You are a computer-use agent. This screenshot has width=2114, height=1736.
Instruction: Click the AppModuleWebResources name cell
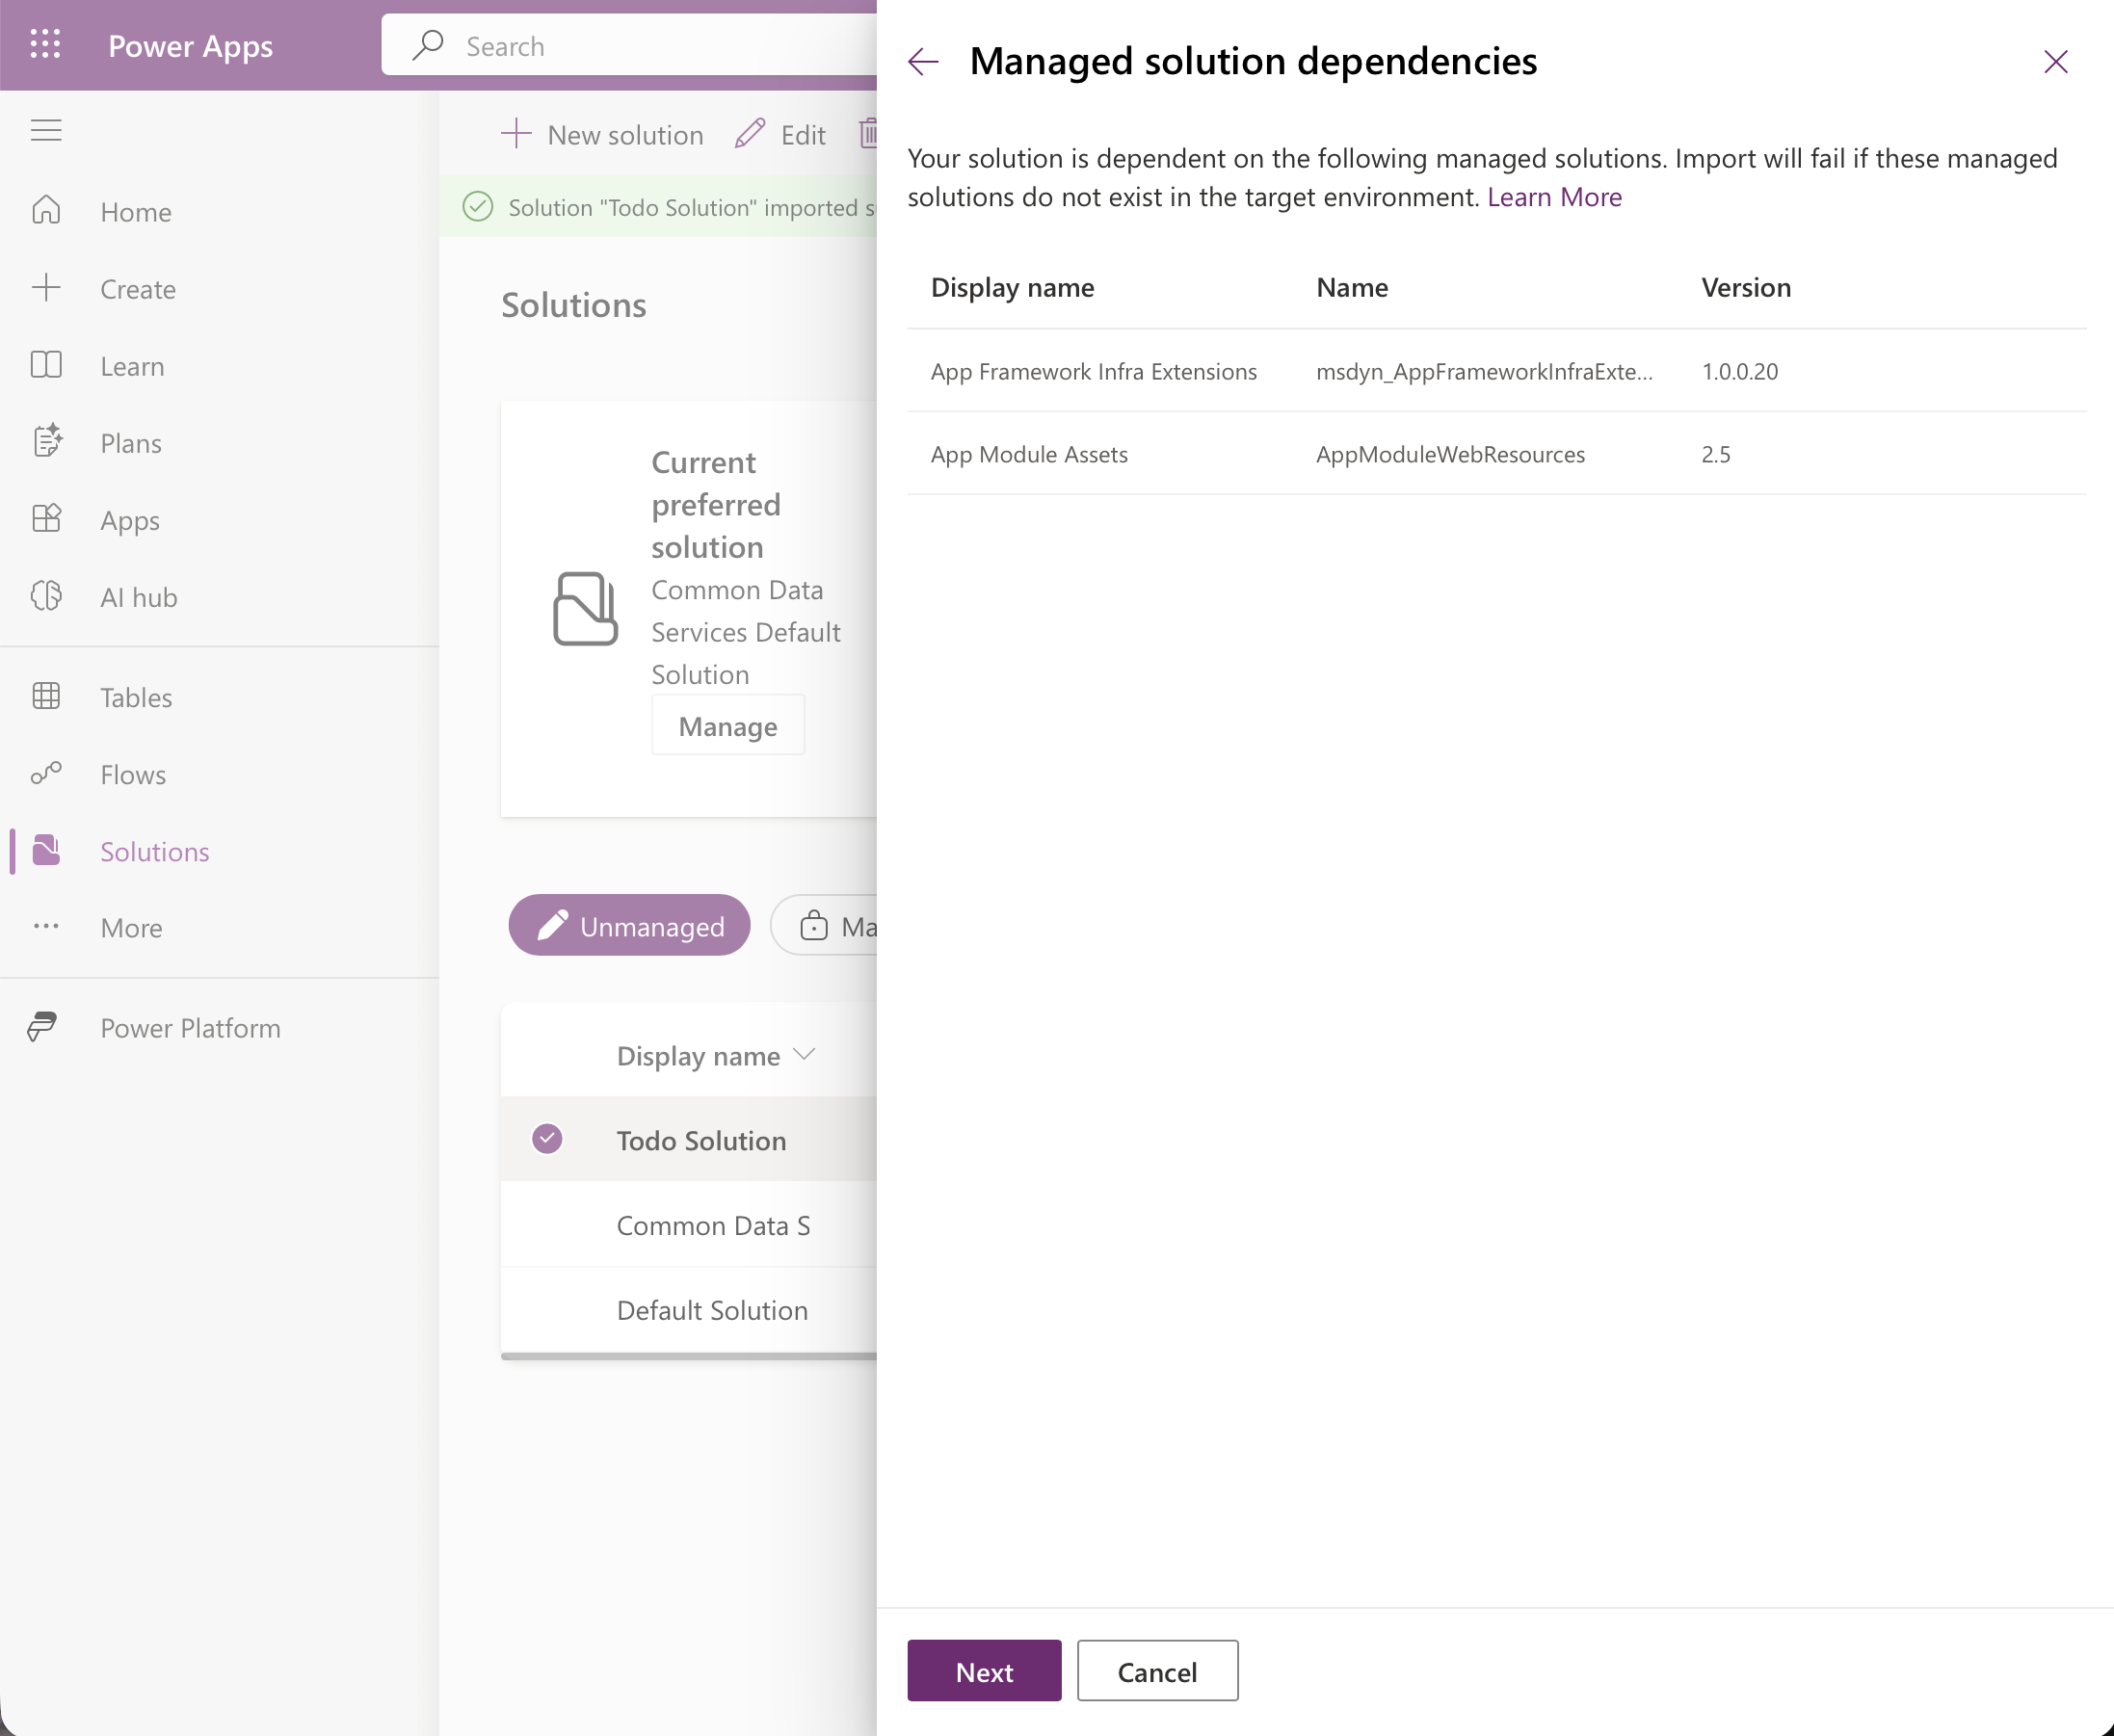click(1450, 454)
